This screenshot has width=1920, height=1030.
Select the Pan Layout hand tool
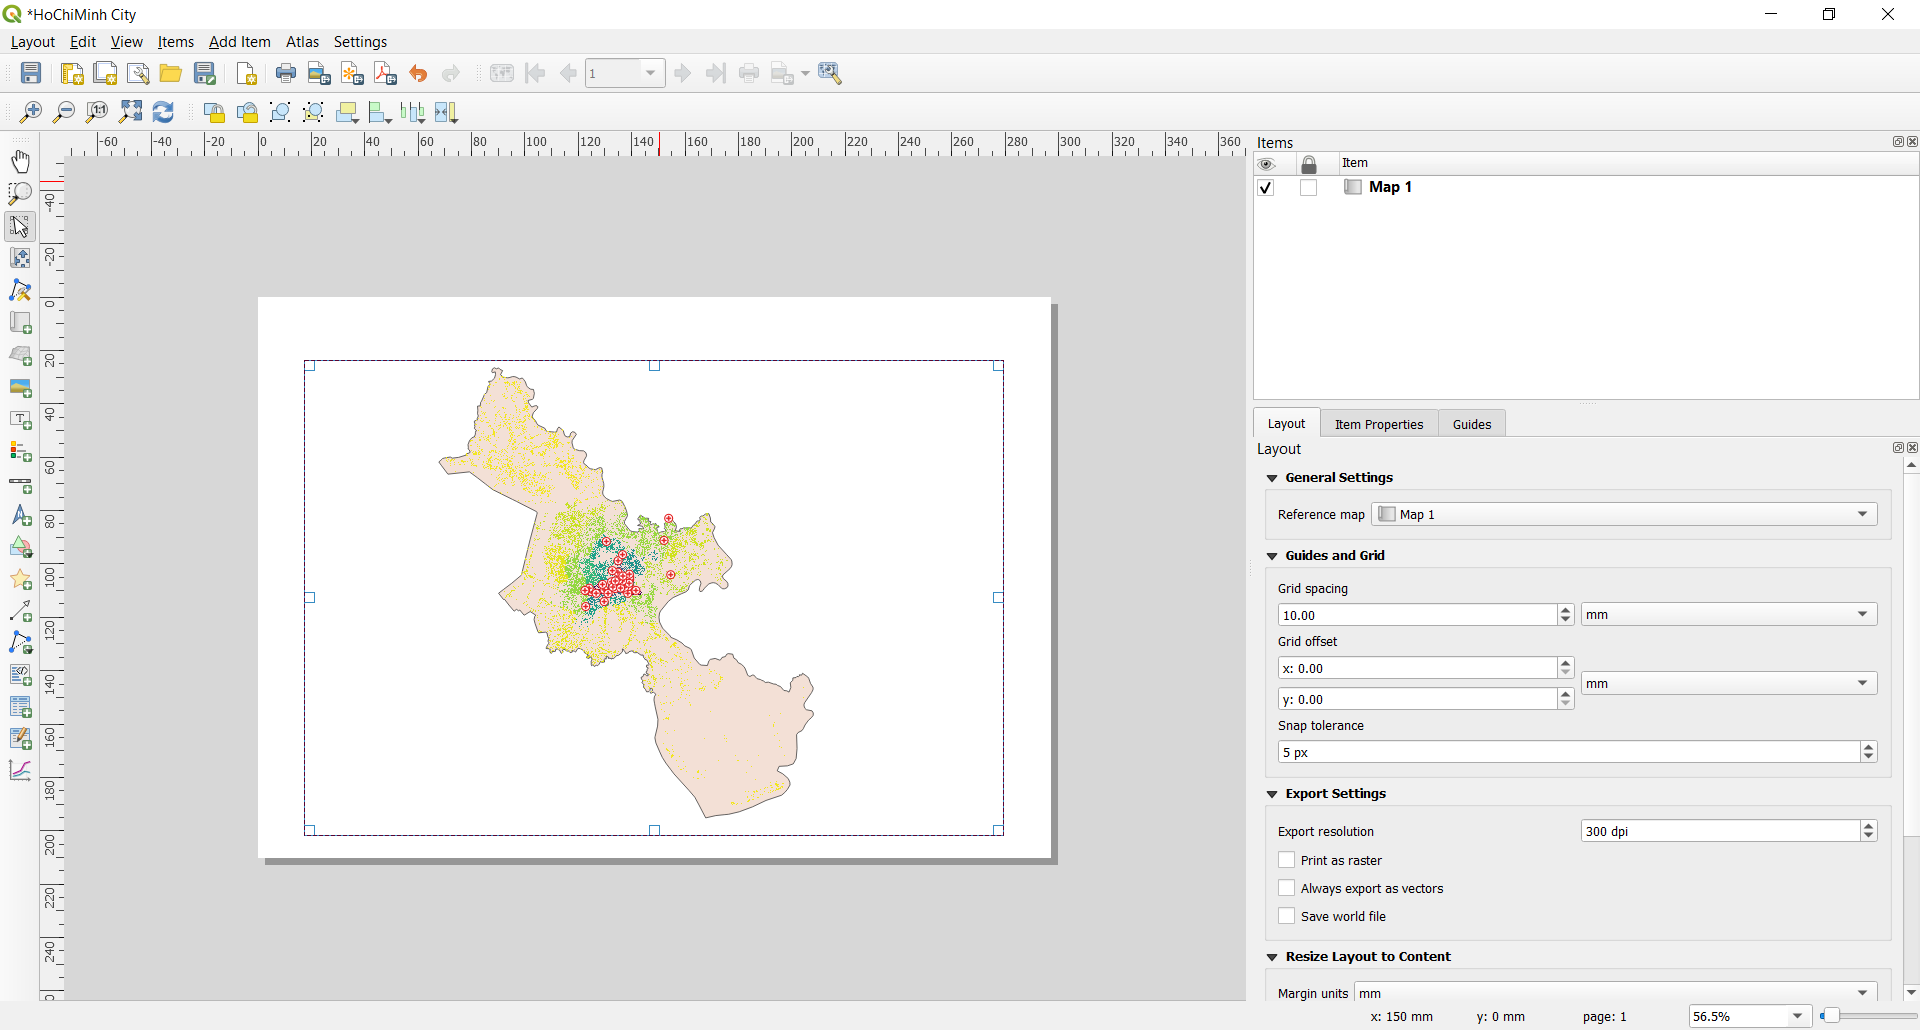tap(20, 162)
